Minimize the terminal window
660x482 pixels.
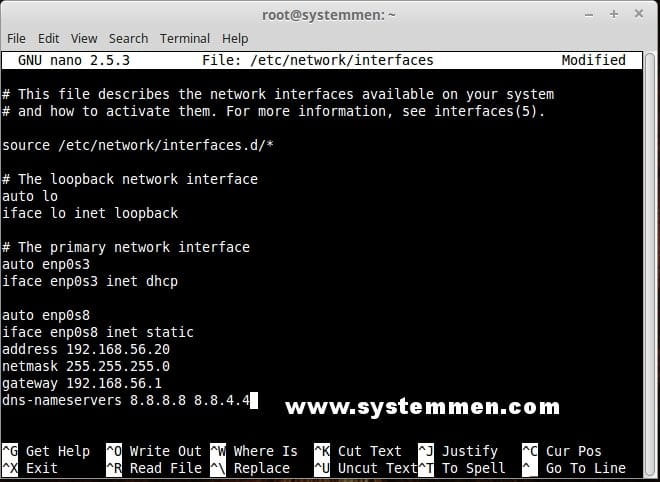(x=589, y=15)
